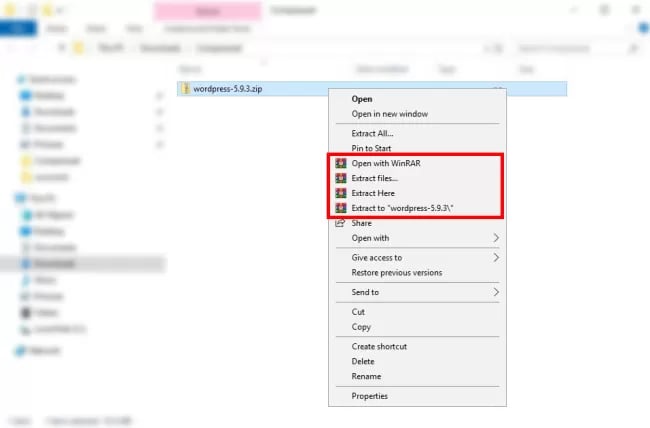Click the blue help icon in ribbon corner
Image resolution: width=650 pixels, height=428 pixels.
(x=644, y=28)
